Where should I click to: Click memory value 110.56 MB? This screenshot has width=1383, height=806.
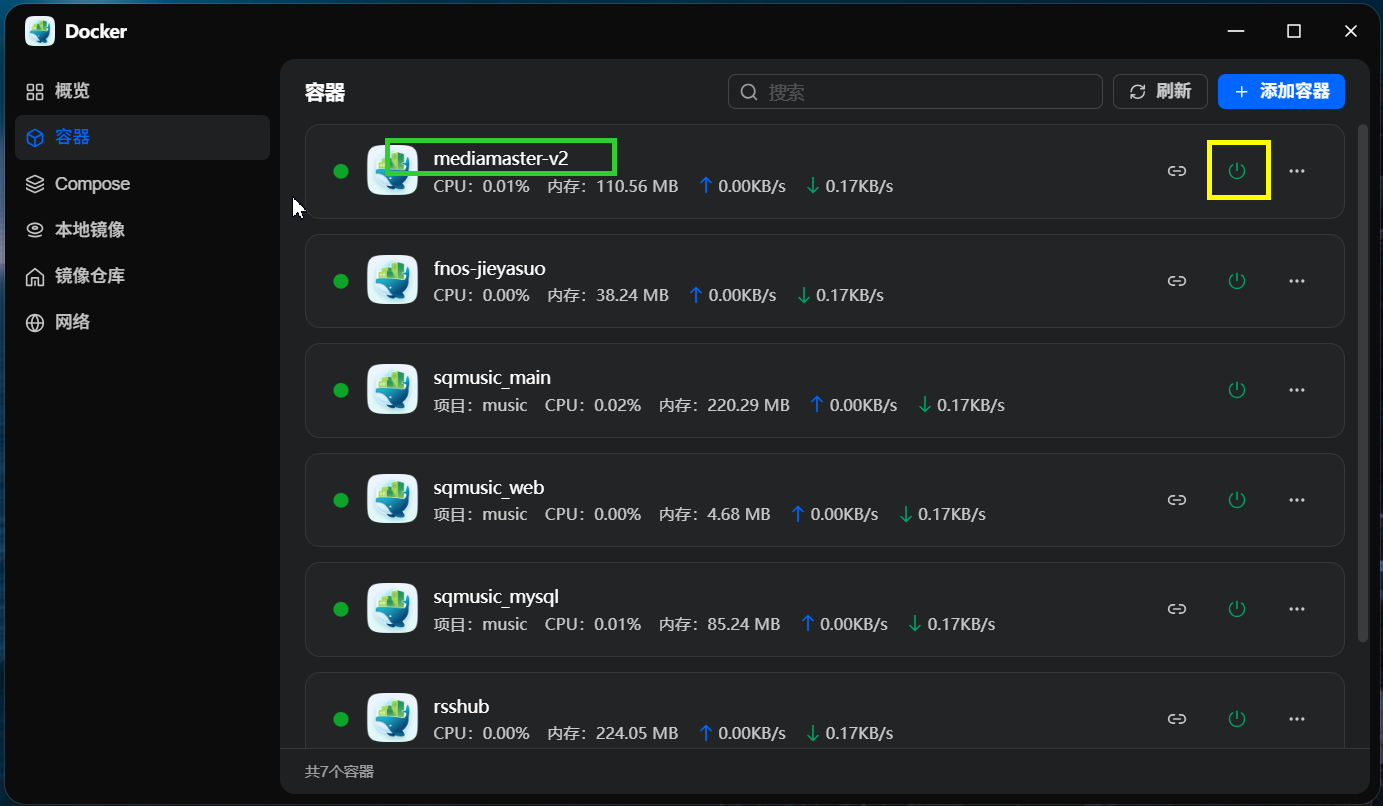click(x=637, y=186)
